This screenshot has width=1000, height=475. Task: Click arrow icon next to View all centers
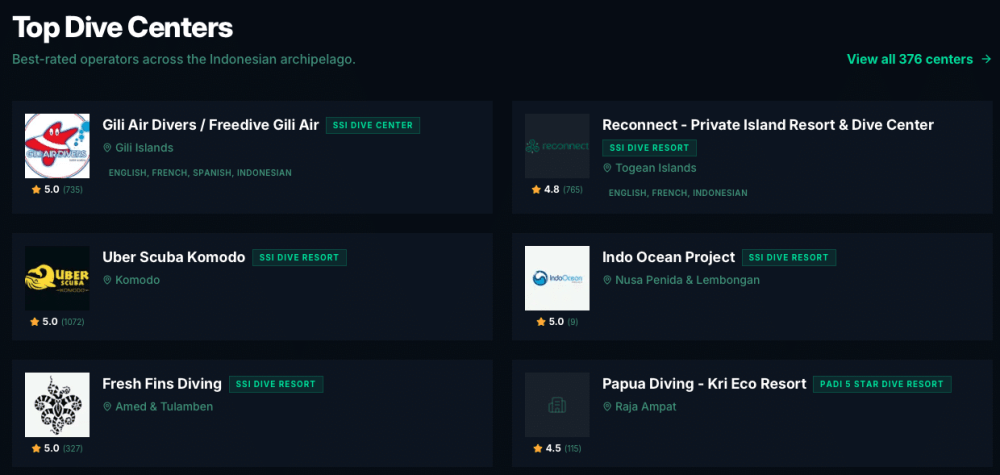tap(987, 59)
